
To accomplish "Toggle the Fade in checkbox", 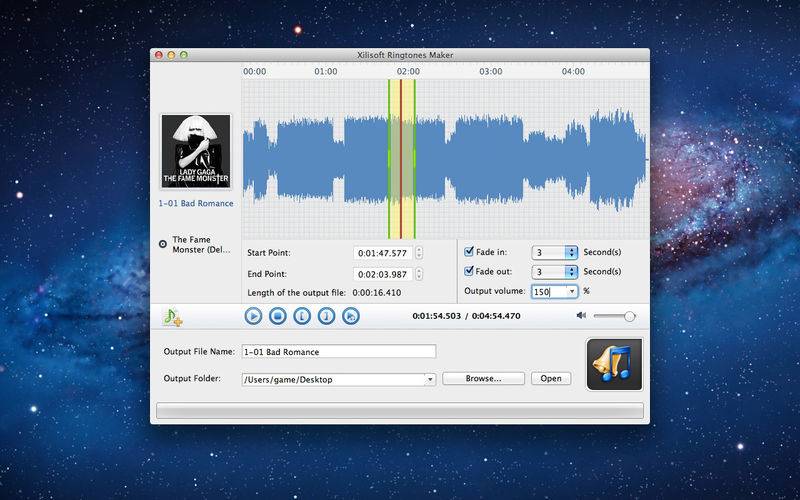I will click(x=469, y=251).
